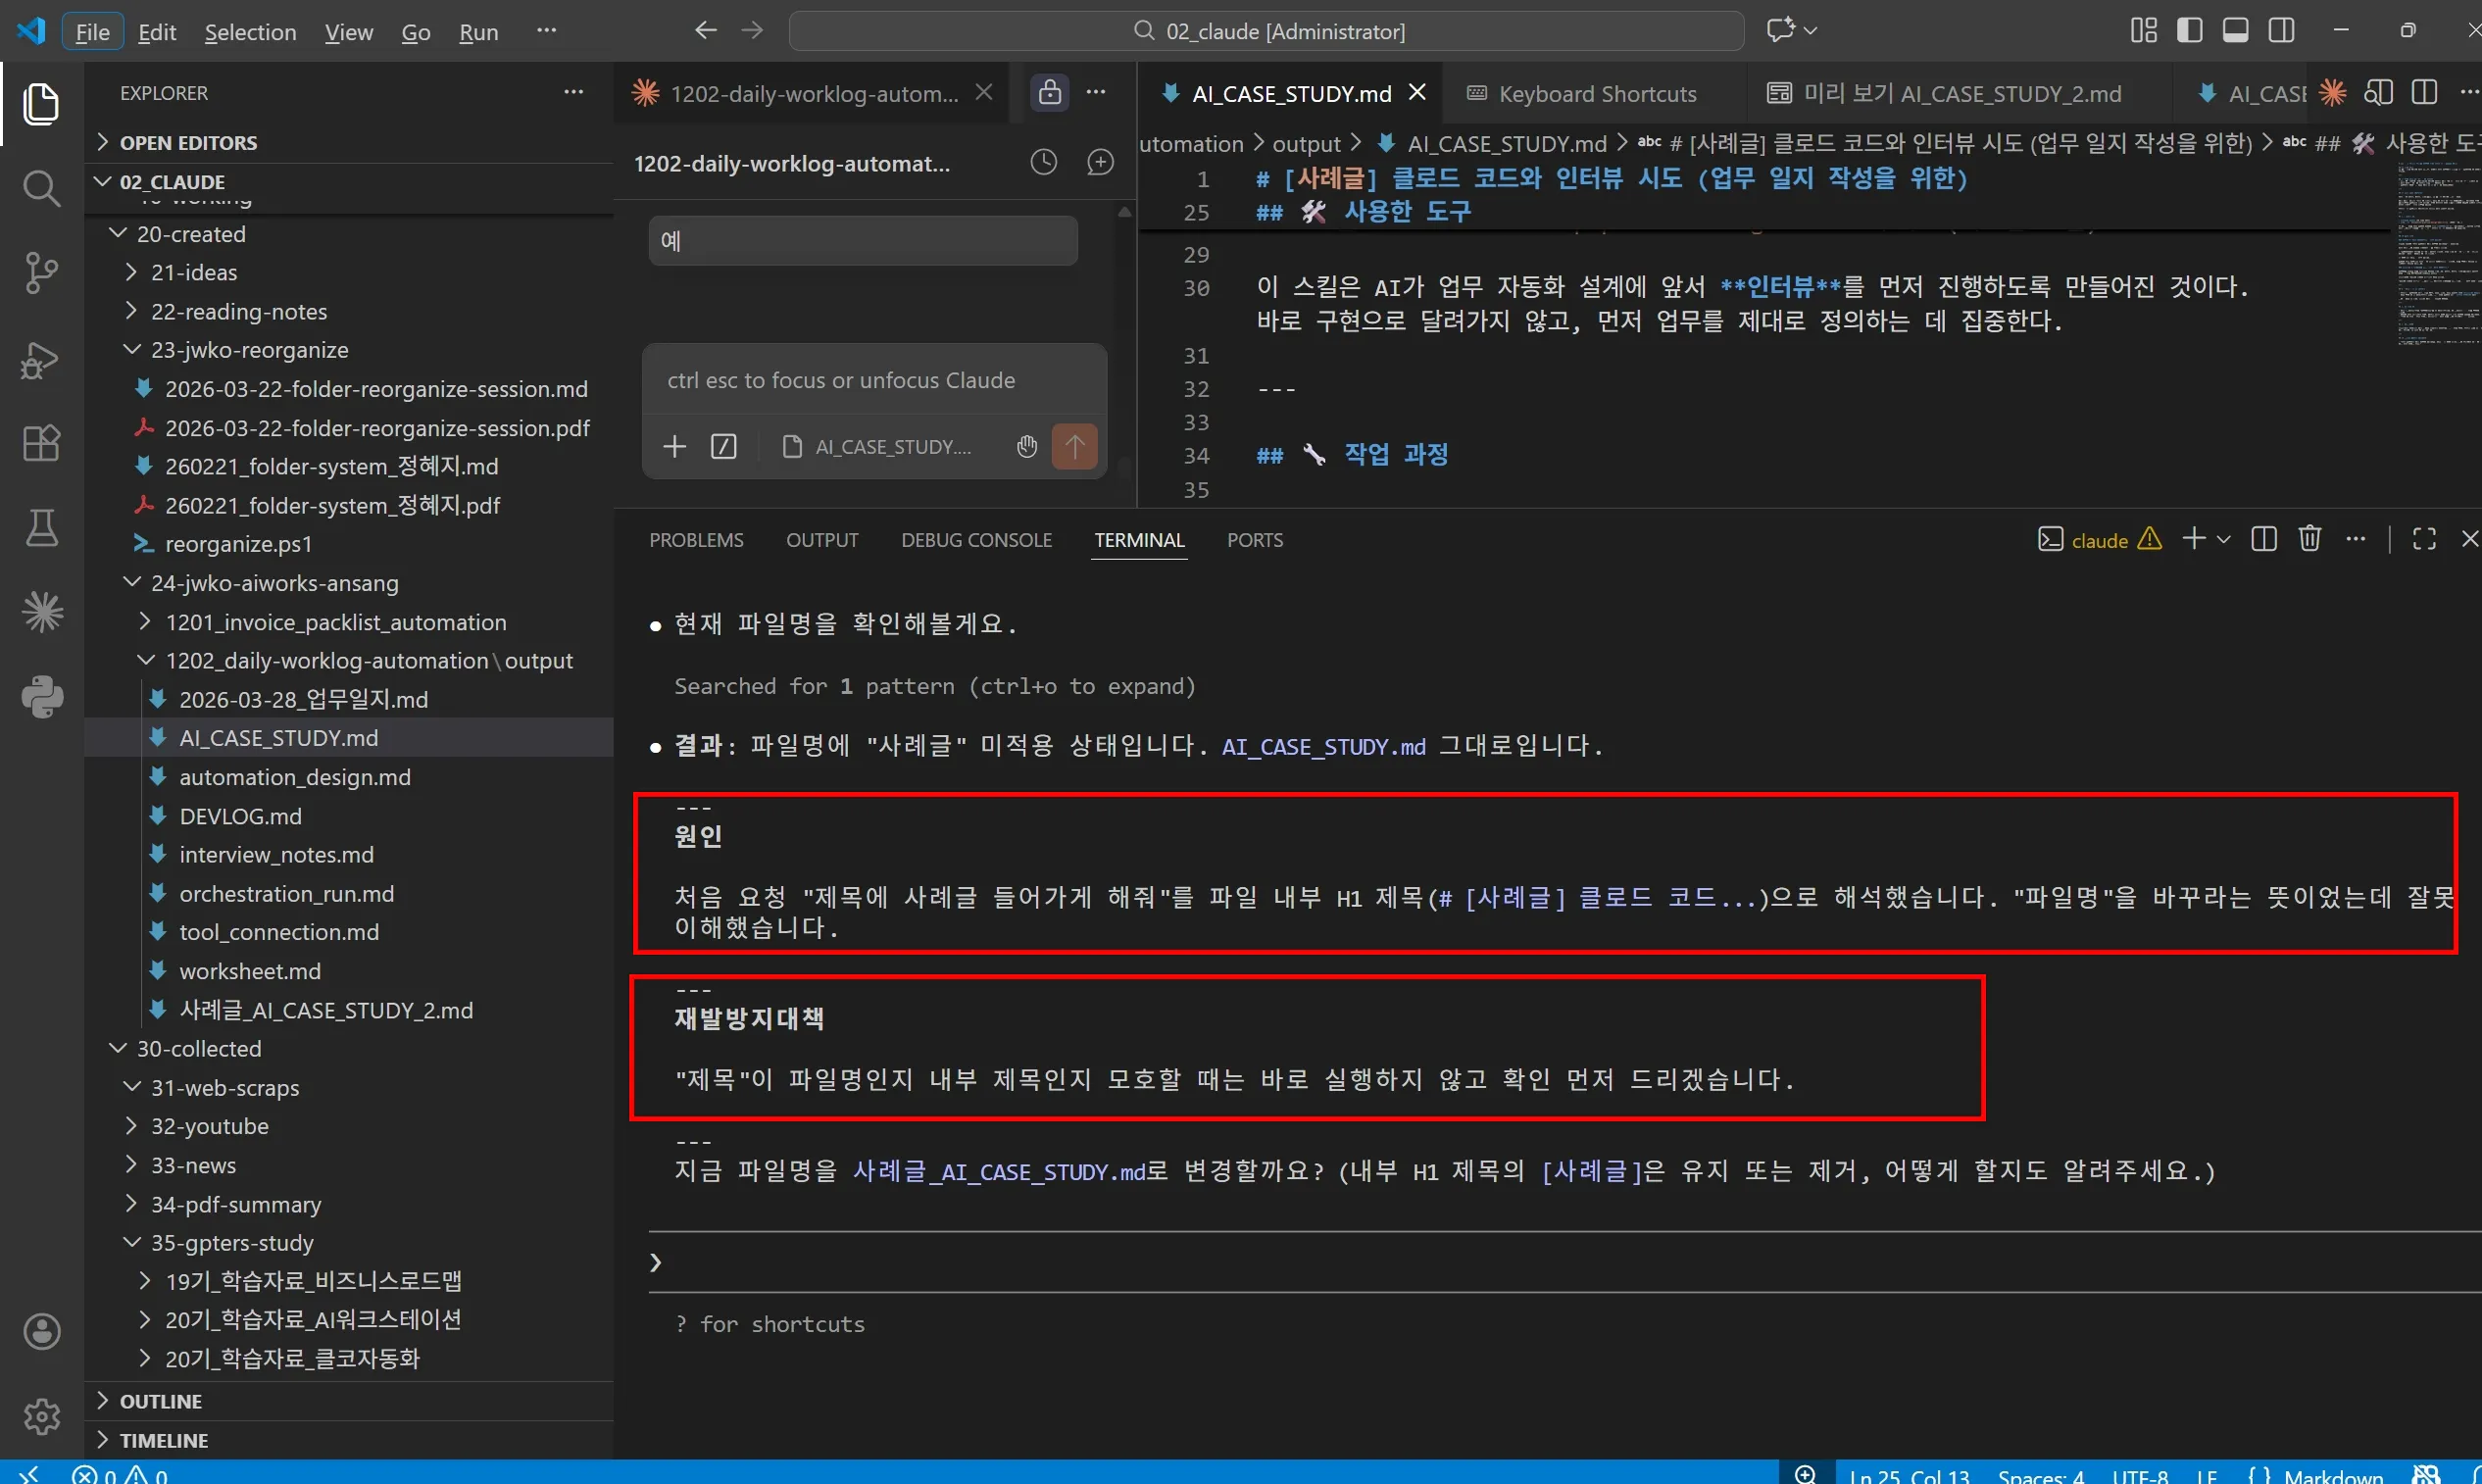Open the Python view in activity bar
This screenshot has width=2482, height=1484.
41,697
